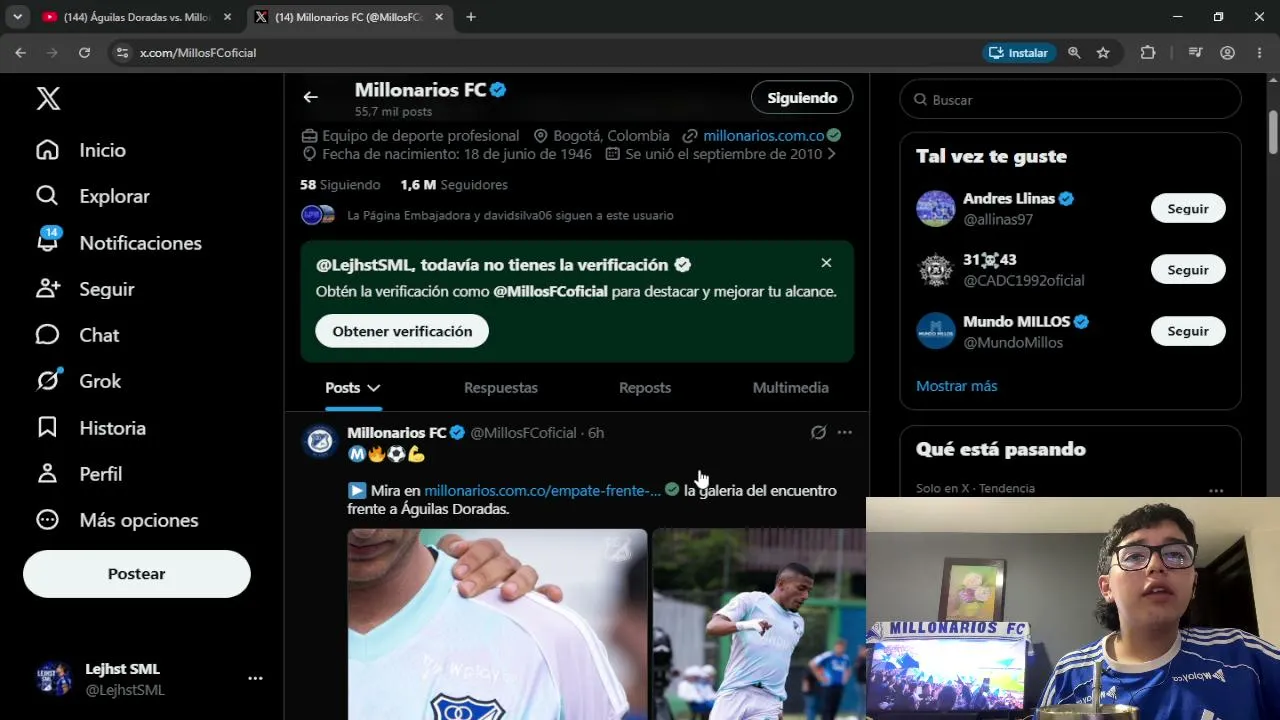1280x720 pixels.
Task: Click Obtener verificación
Action: coord(402,331)
